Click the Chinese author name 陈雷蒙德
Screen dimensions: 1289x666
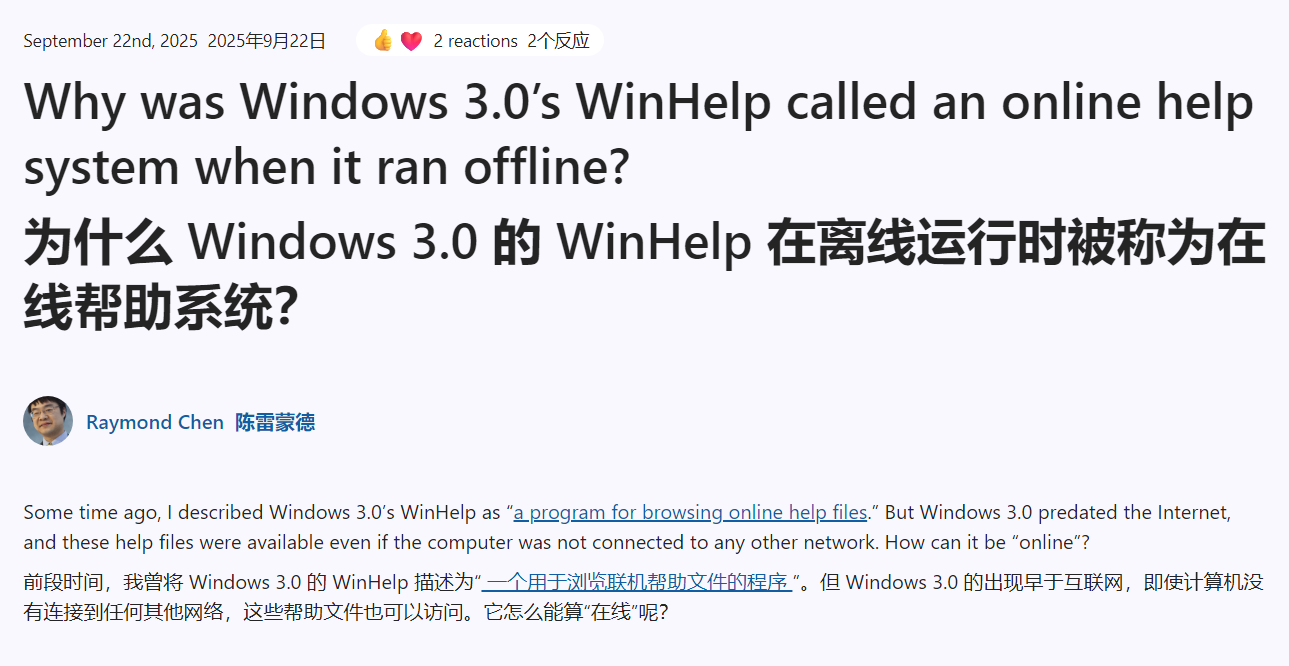pyautogui.click(x=275, y=422)
